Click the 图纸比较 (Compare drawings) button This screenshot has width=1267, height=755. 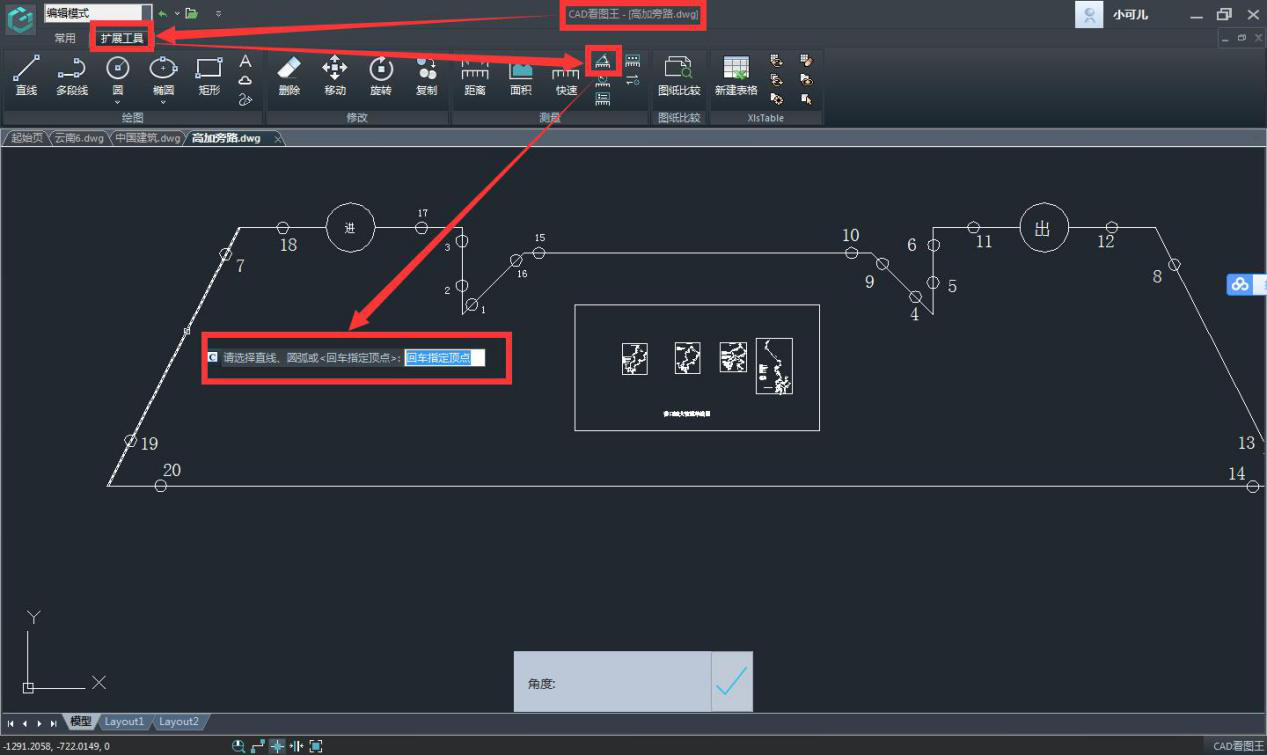point(679,76)
